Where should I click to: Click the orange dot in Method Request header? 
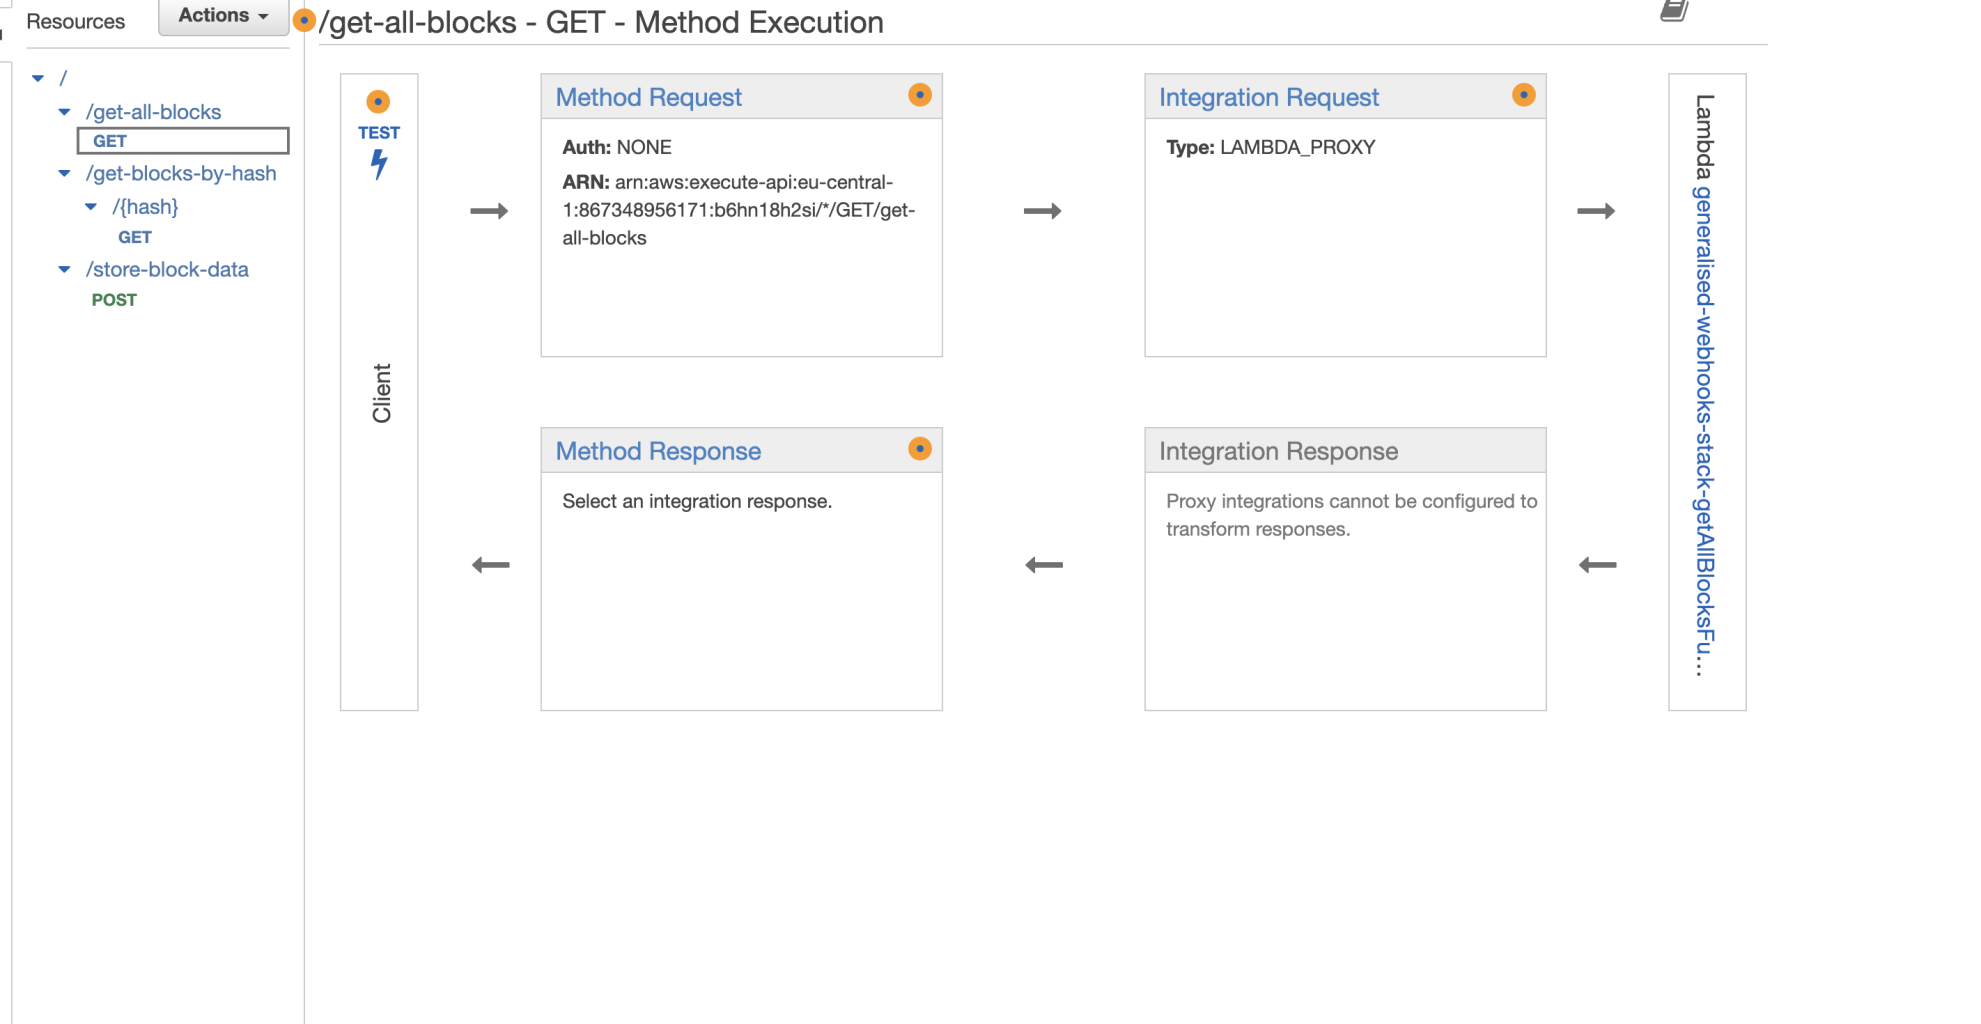tap(920, 95)
